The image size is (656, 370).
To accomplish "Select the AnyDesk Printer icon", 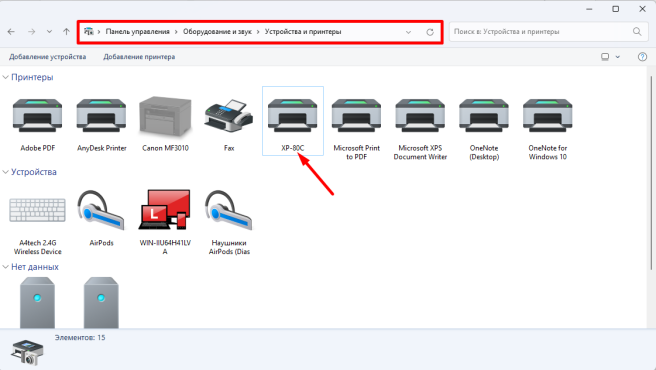I will 101,116.
